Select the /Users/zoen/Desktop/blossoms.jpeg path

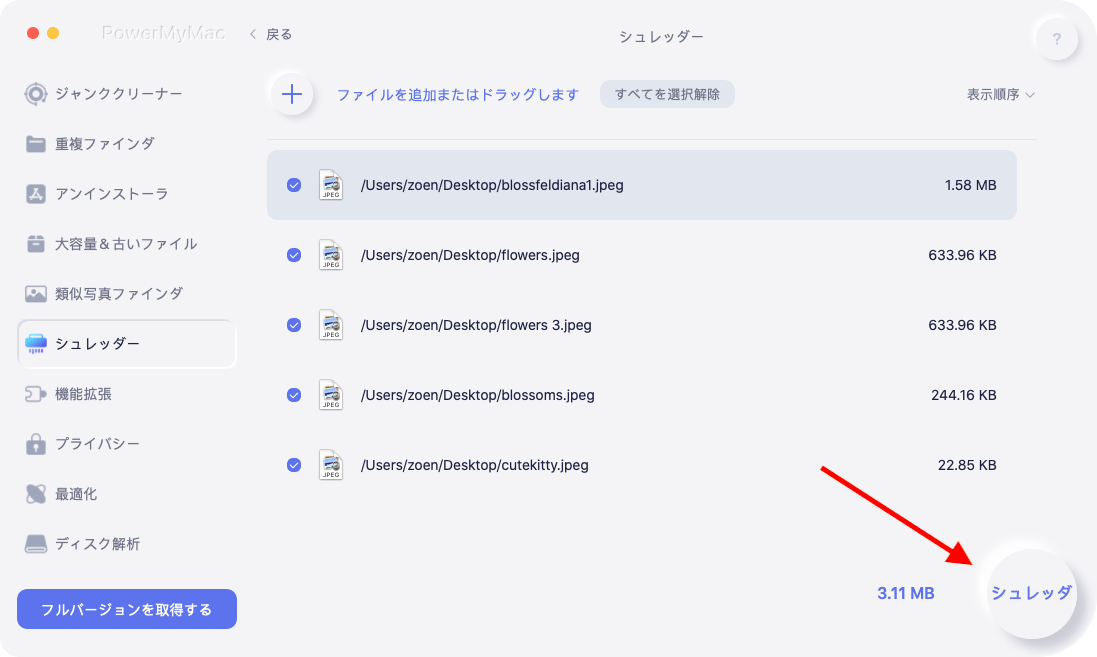click(x=477, y=395)
